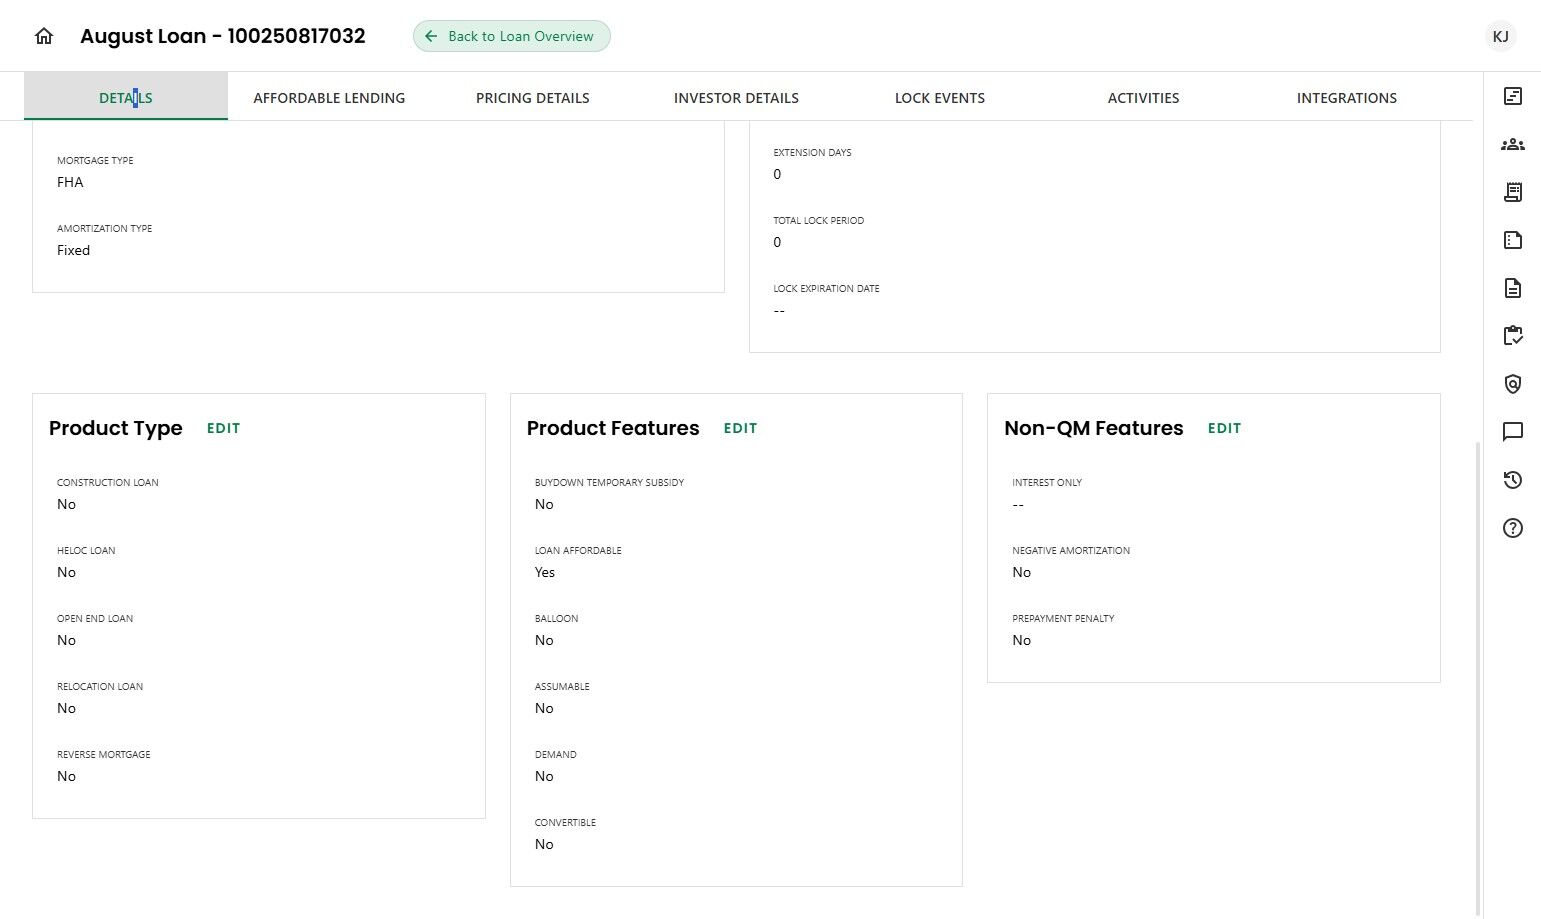Open the receipt icon in sidebar
1541x919 pixels.
1512,192
